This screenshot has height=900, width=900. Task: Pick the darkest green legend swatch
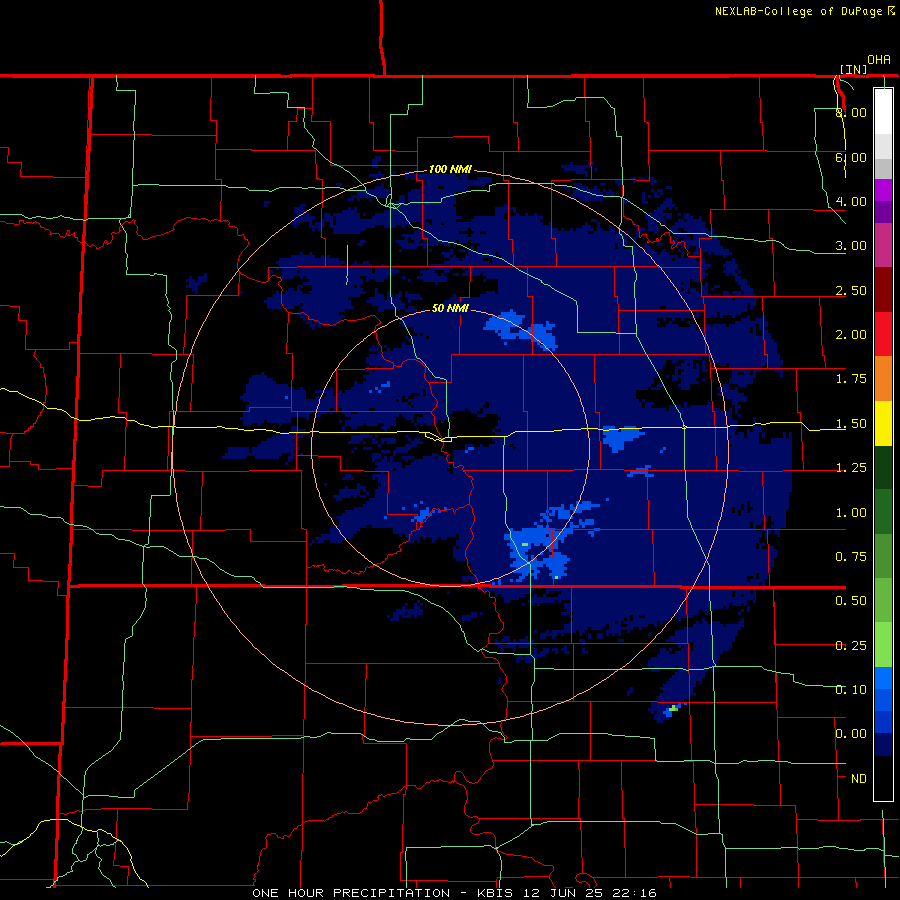(883, 468)
